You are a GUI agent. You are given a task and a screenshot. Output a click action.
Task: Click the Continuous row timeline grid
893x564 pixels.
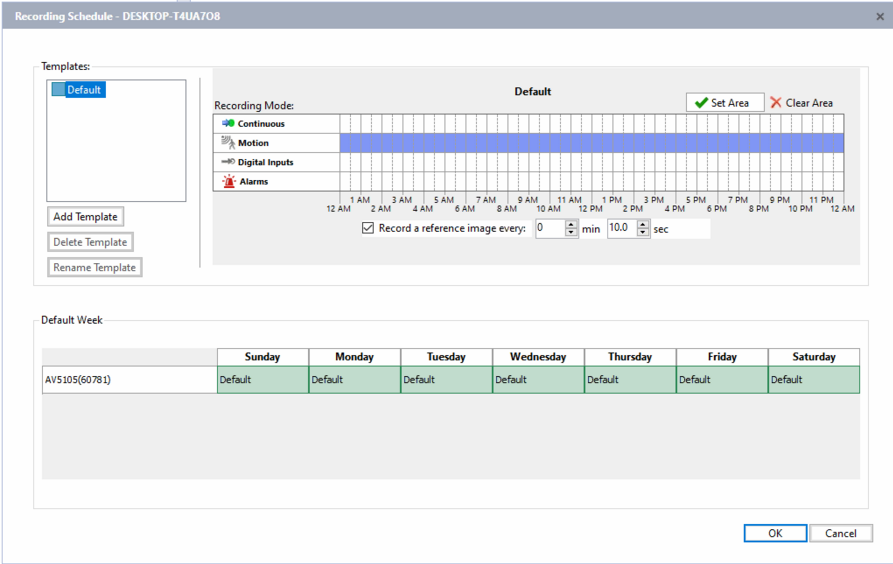(592, 124)
